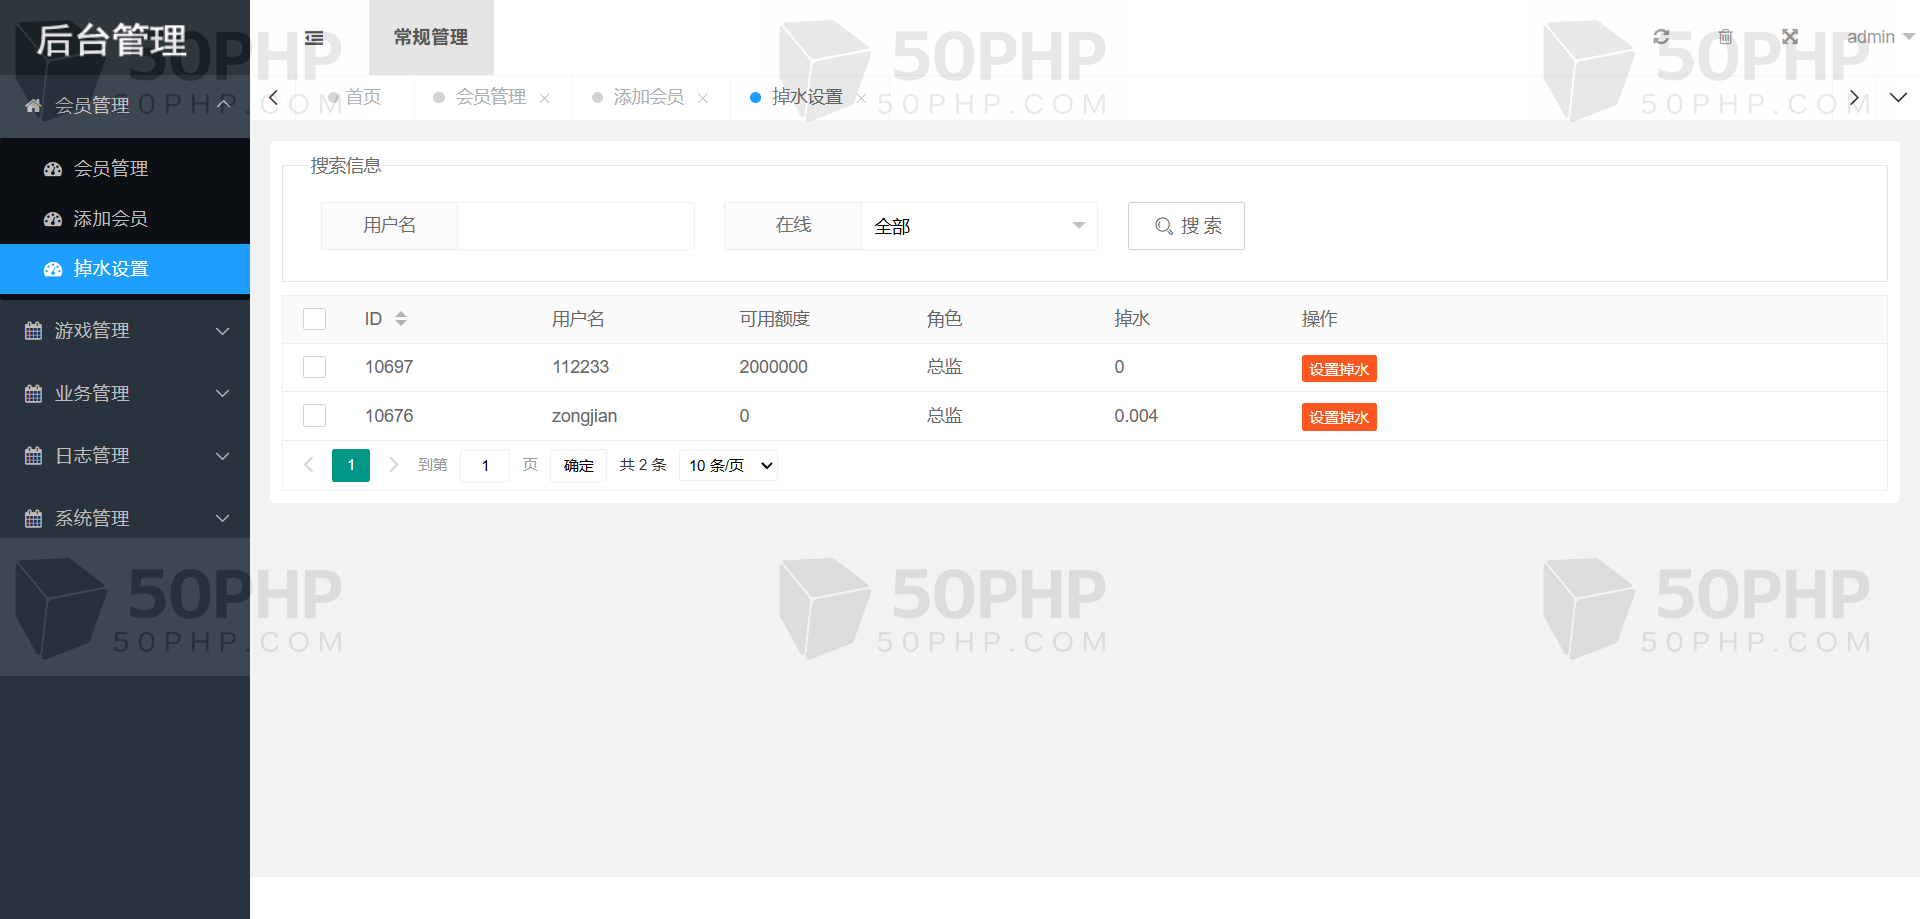Switch to the 首页 tab
Viewport: 1920px width, 919px height.
coord(362,97)
